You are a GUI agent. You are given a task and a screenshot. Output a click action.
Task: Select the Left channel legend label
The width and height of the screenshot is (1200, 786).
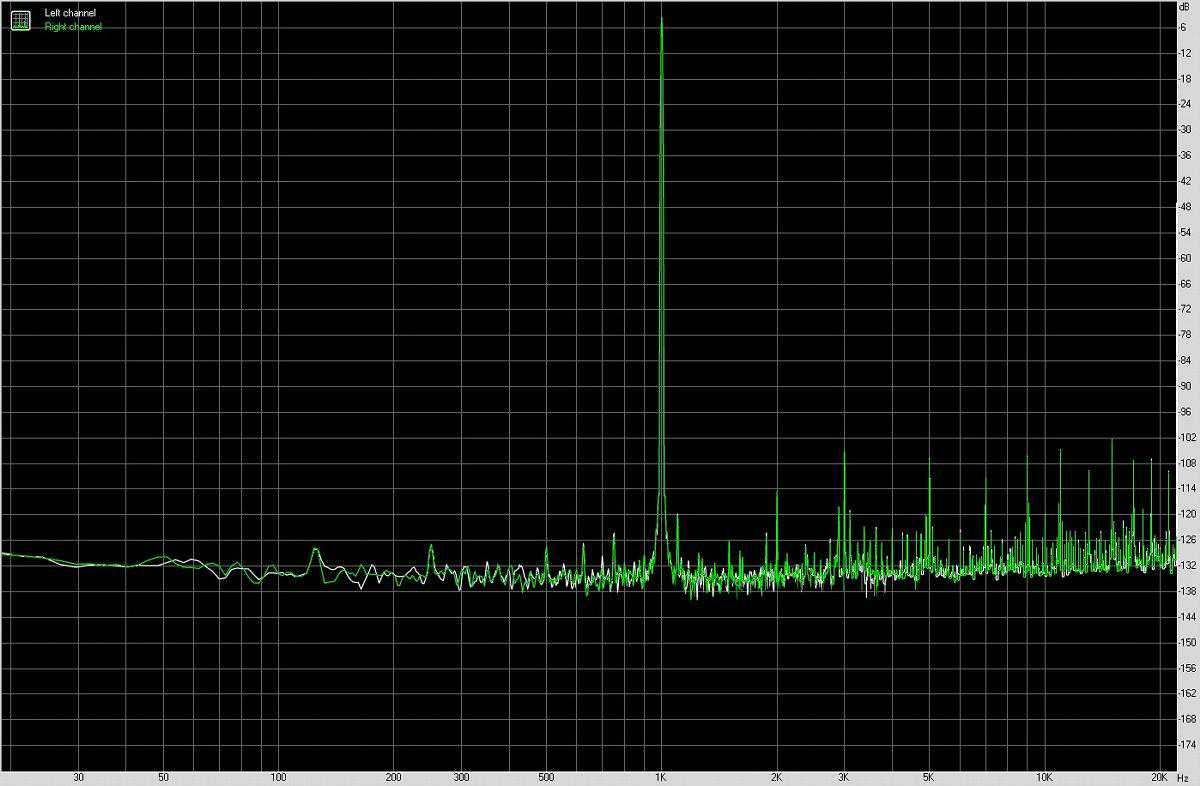(70, 13)
